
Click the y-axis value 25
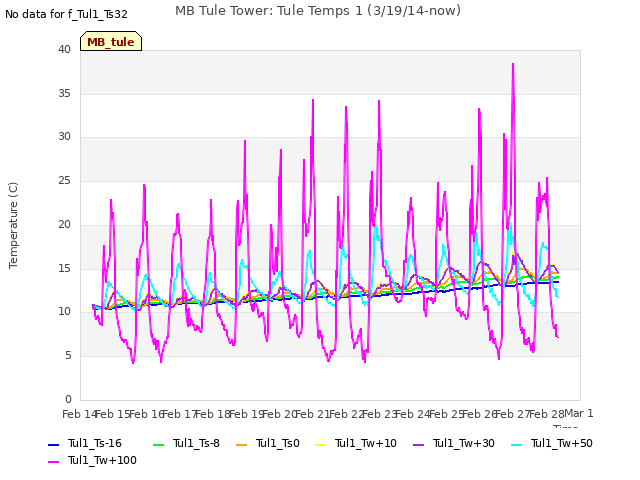pyautogui.click(x=64, y=180)
